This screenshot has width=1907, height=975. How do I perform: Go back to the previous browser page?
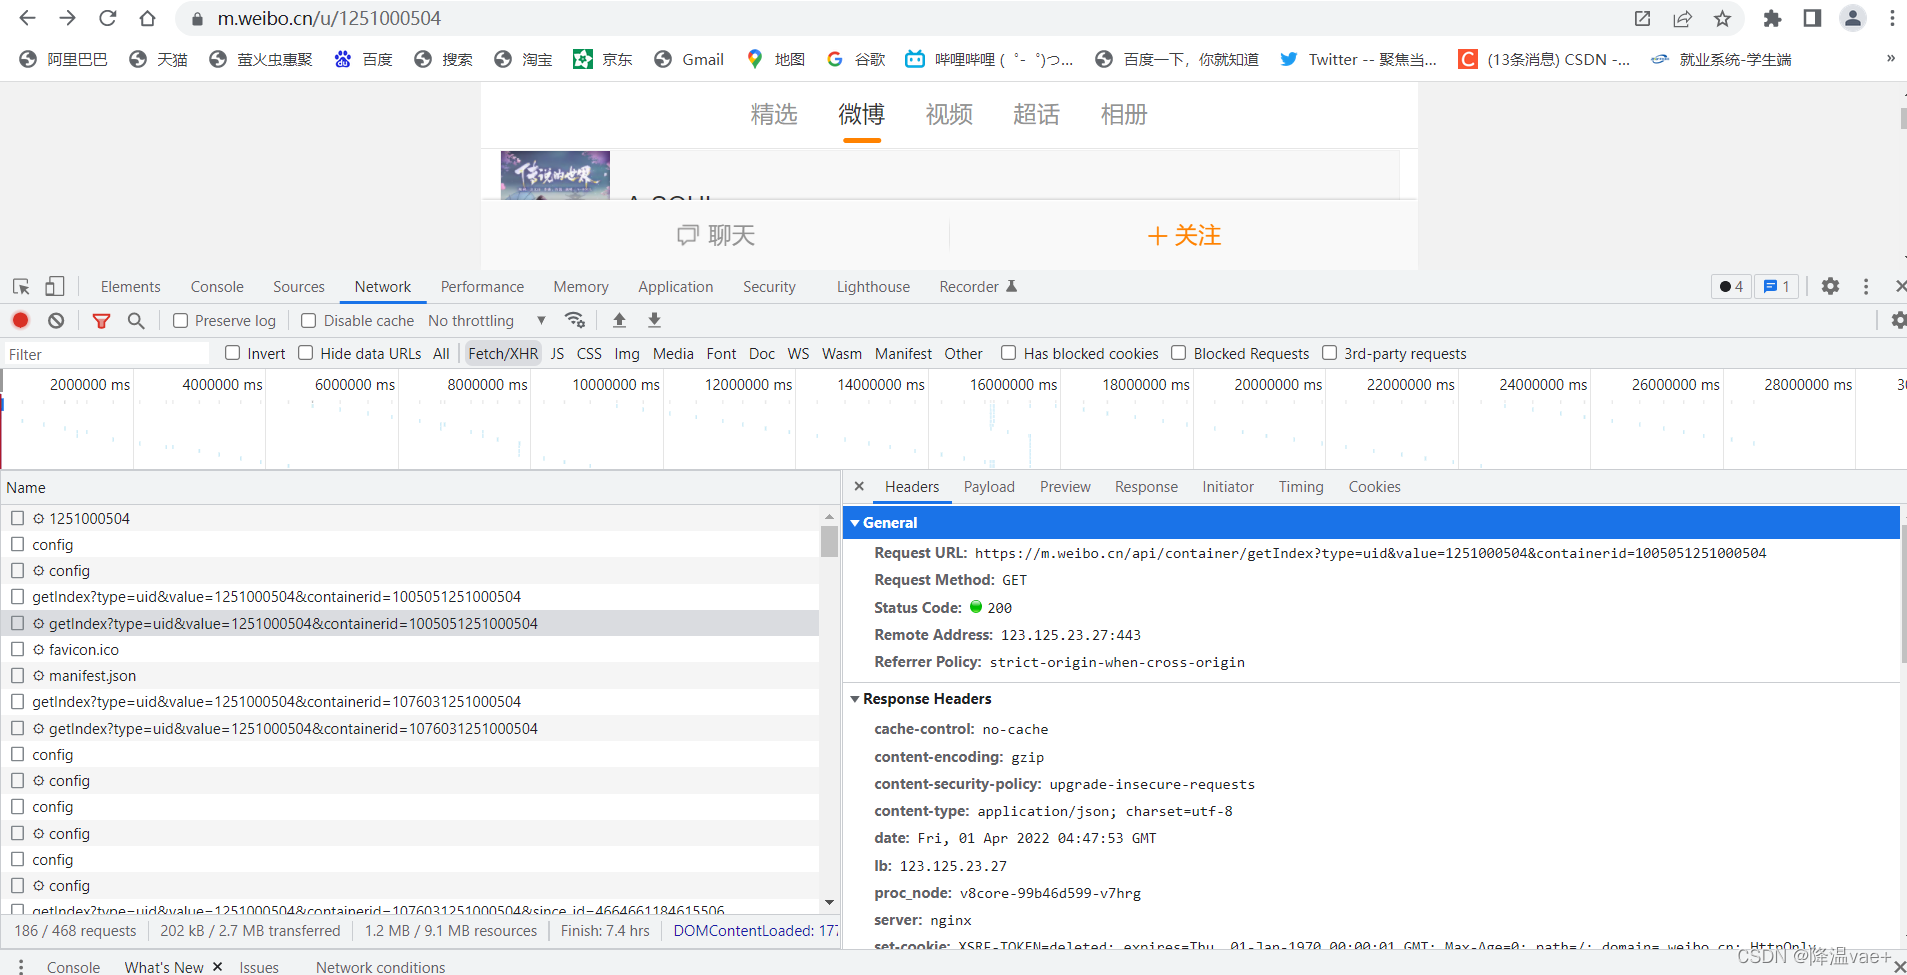27,18
